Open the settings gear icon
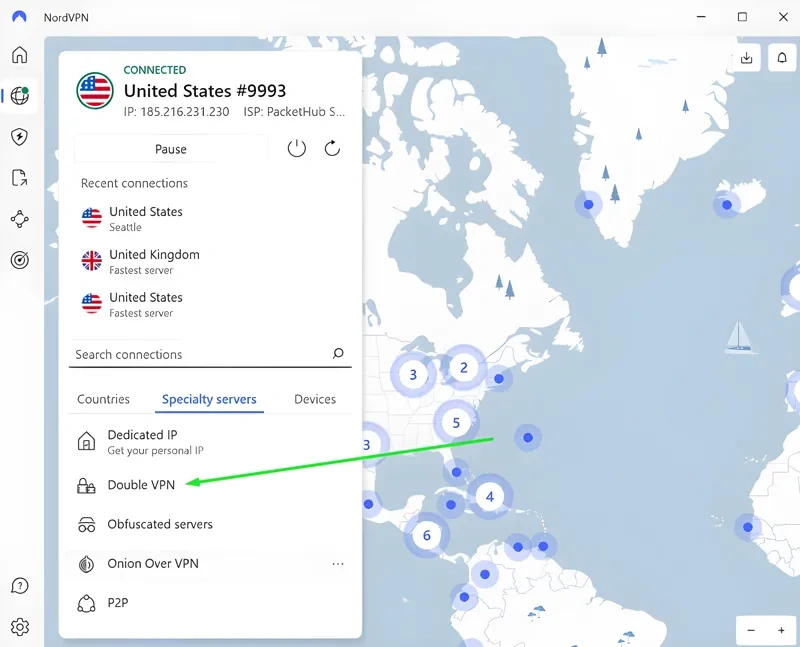The width and height of the screenshot is (800, 647). [19, 627]
